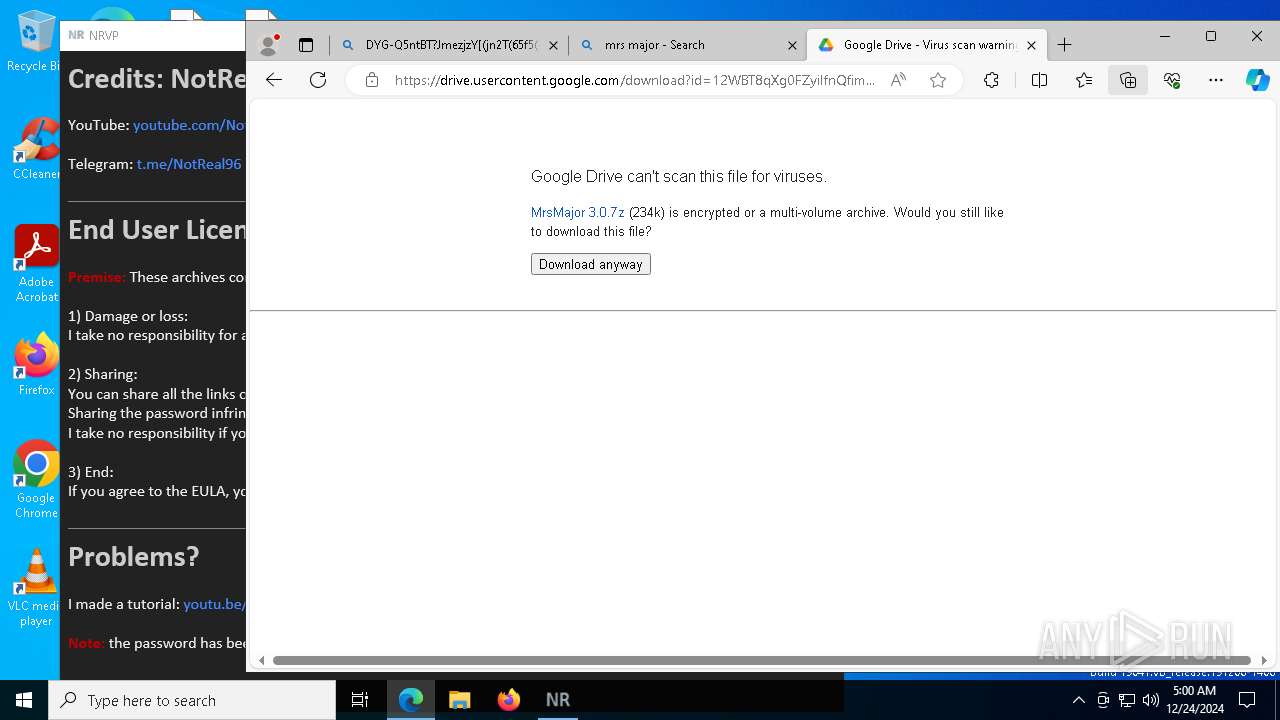This screenshot has width=1280, height=720.
Task: Open File Explorer from the taskbar
Action: (x=459, y=700)
